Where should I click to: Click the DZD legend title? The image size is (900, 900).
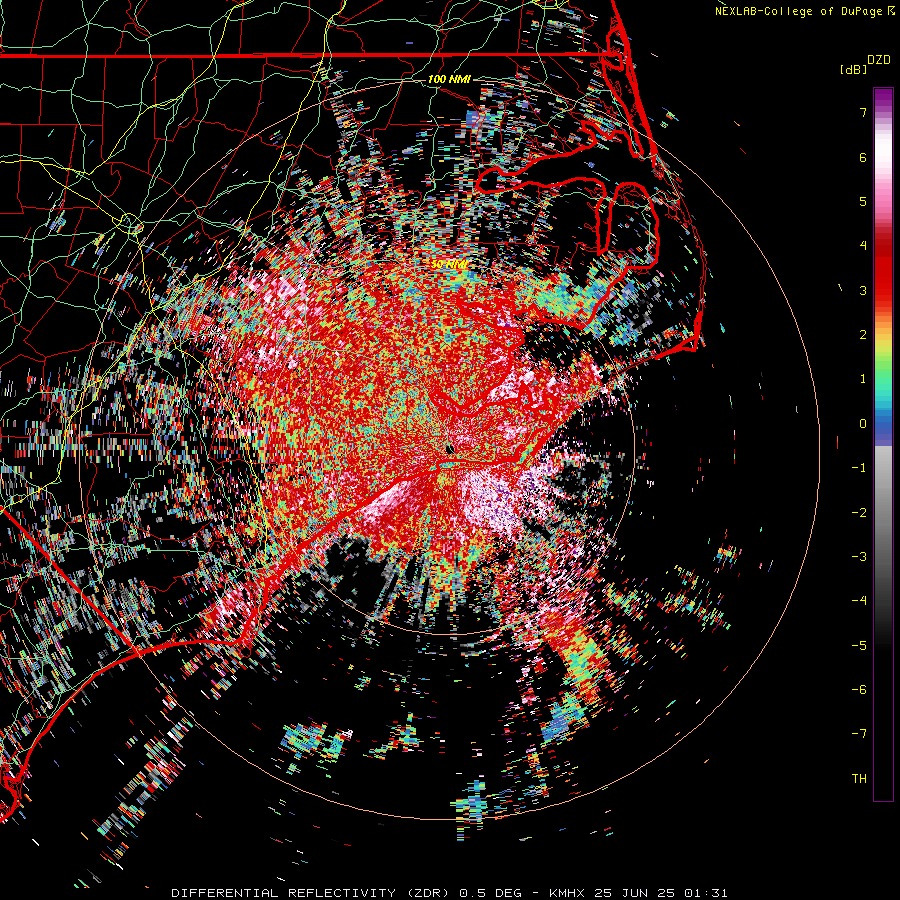tap(879, 60)
